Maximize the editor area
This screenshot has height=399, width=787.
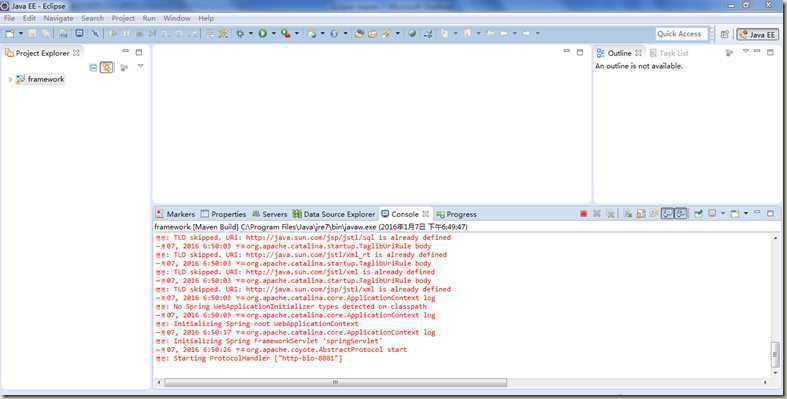click(x=580, y=52)
